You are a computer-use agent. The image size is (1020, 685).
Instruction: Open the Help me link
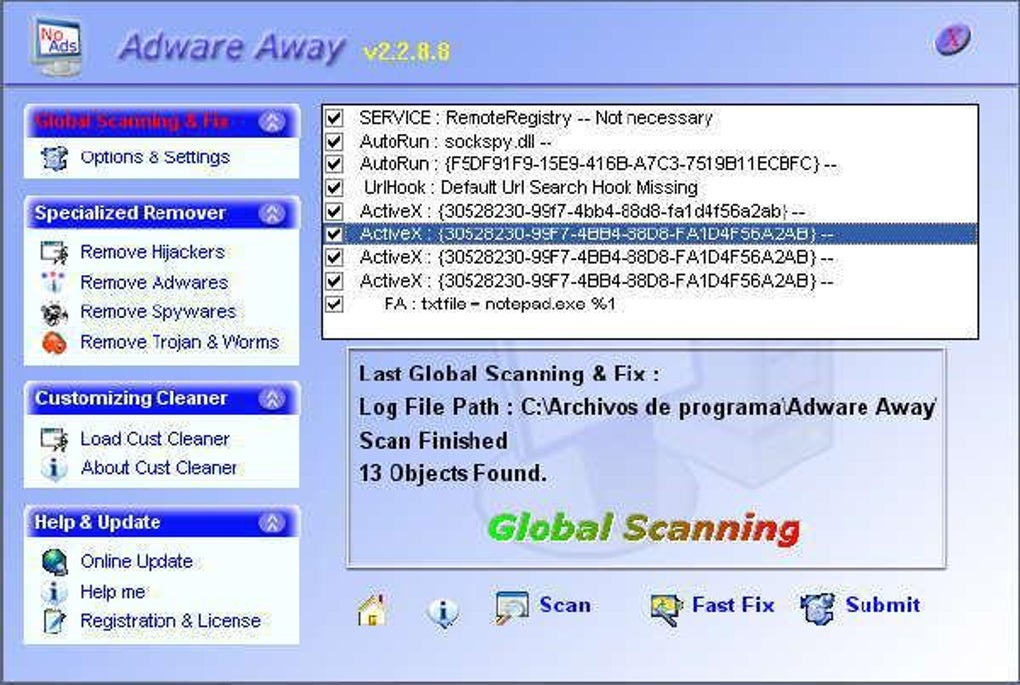pyautogui.click(x=113, y=591)
